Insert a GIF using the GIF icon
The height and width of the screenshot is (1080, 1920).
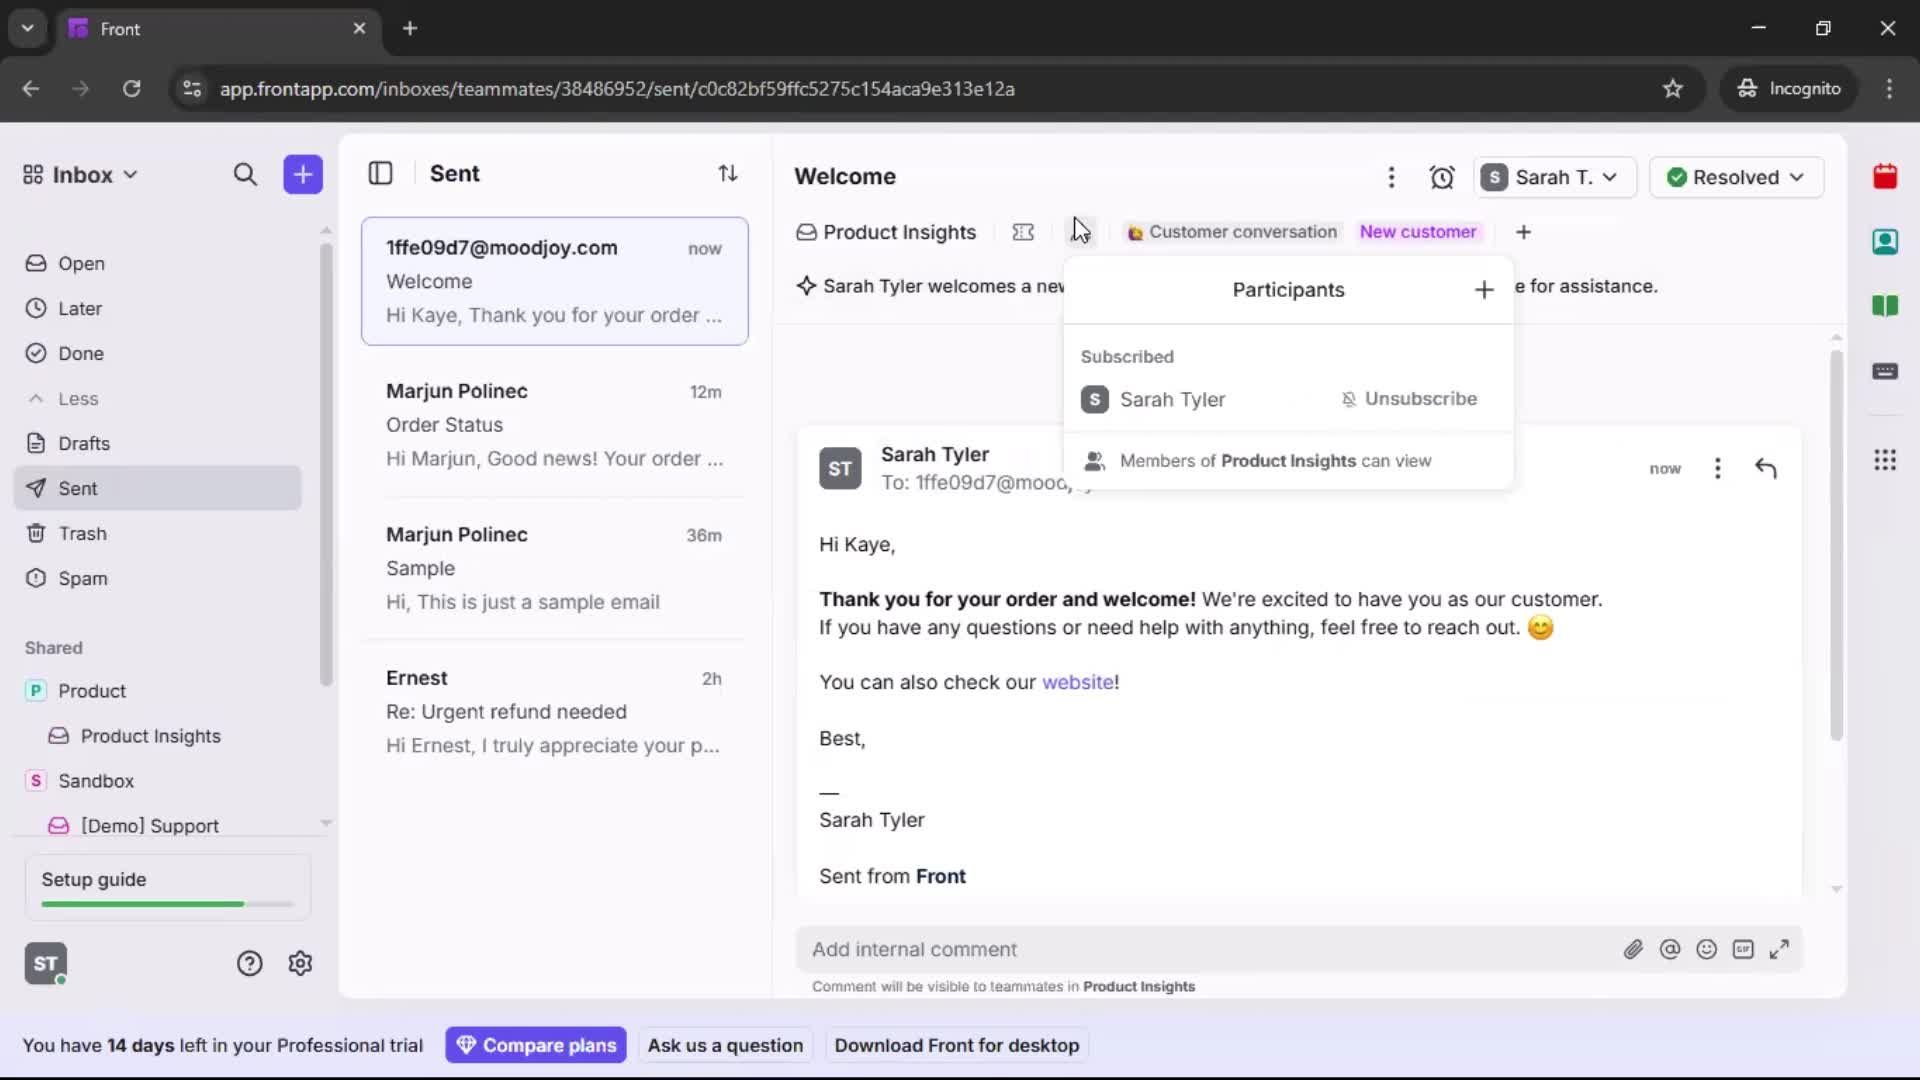tap(1744, 949)
